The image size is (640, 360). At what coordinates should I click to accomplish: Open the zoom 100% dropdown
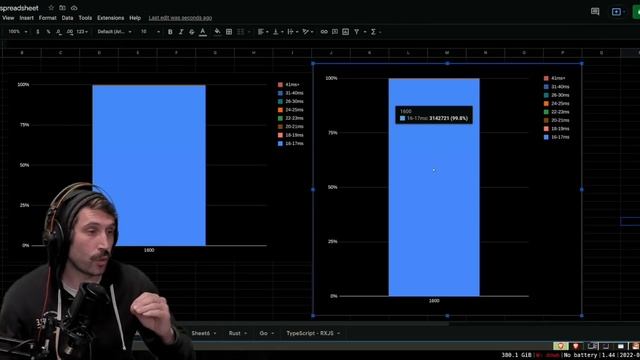(18, 31)
